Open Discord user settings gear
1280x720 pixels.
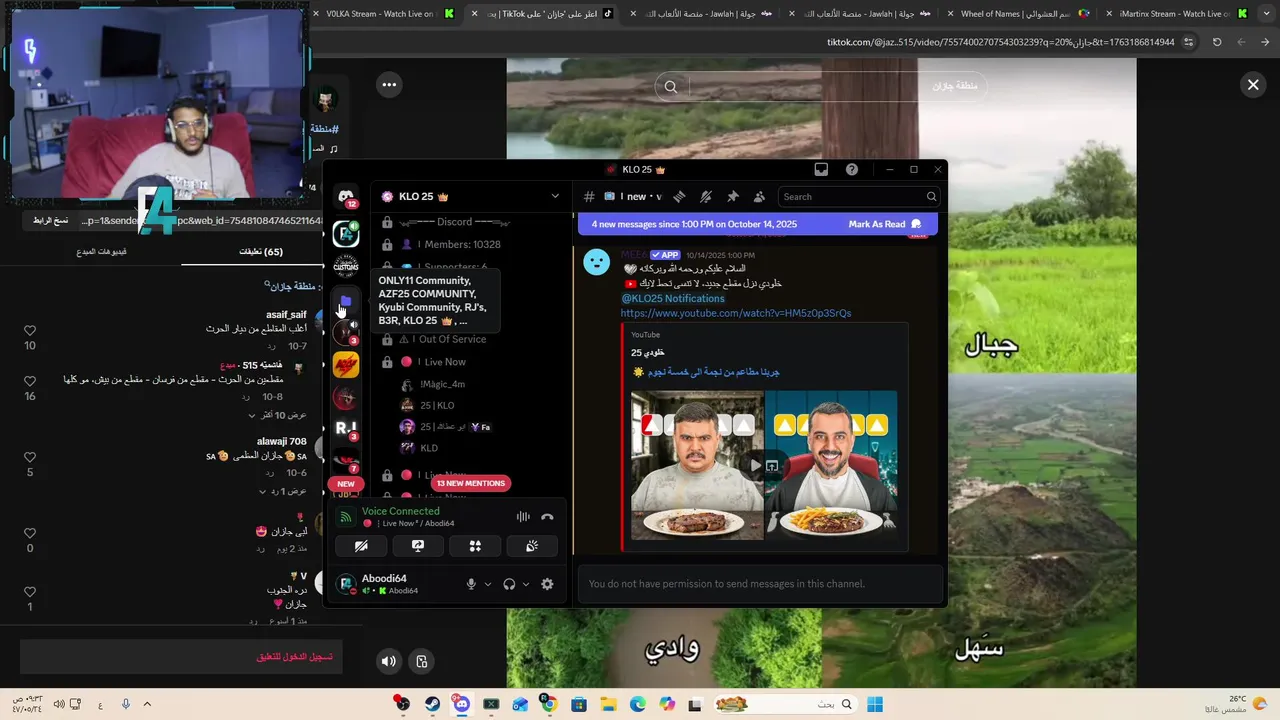pos(547,584)
